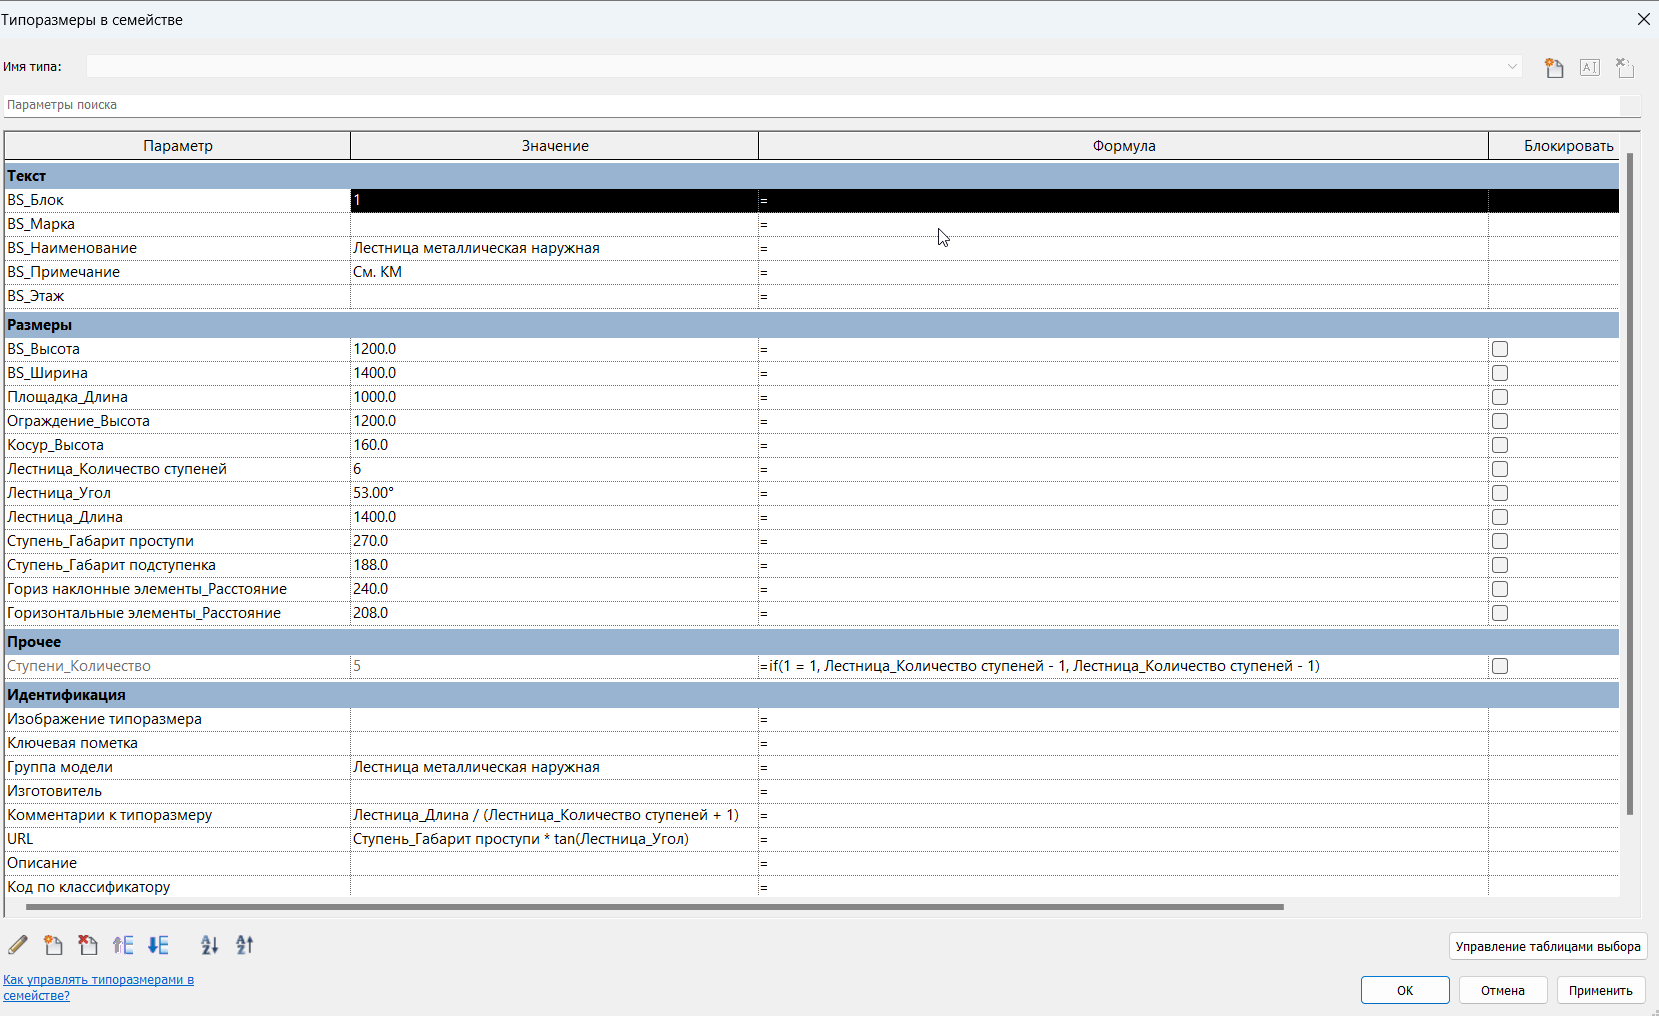Toggle lock checkbox for BS_Высота
Image resolution: width=1659 pixels, height=1016 pixels.
coord(1500,349)
